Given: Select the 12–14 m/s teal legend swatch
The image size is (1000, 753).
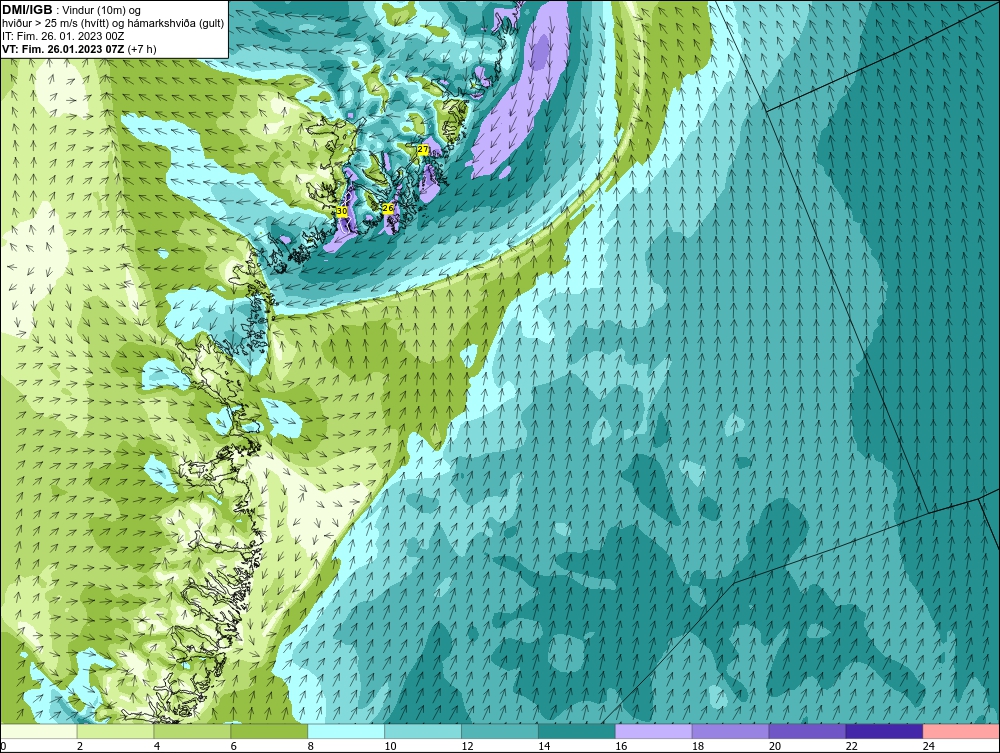Looking at the screenshot, I should pyautogui.click(x=499, y=731).
